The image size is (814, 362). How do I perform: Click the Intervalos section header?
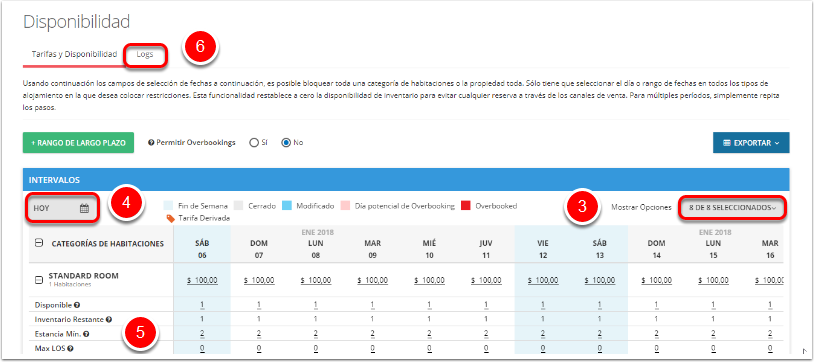pyautogui.click(x=406, y=180)
